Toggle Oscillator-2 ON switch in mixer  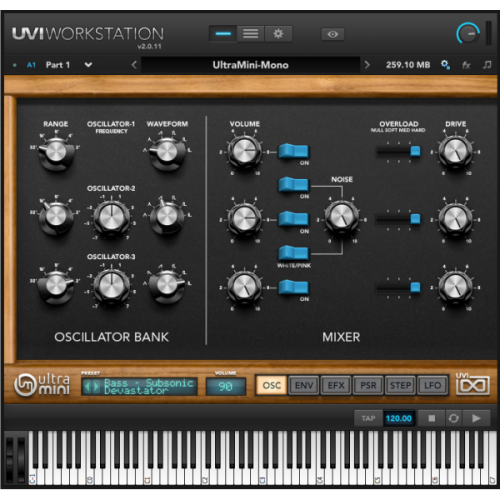[294, 219]
